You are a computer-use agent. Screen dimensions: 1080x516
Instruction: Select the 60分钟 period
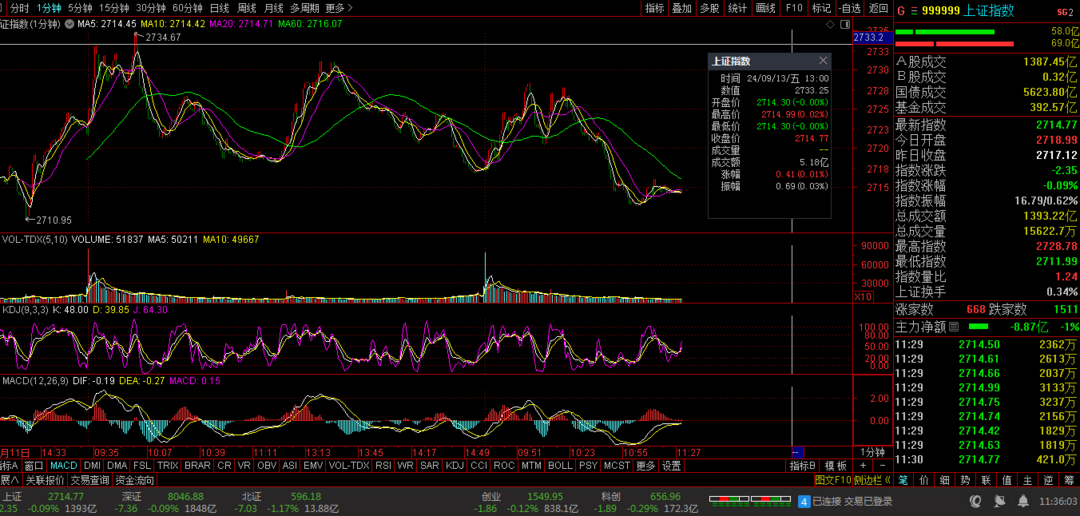[x=187, y=8]
